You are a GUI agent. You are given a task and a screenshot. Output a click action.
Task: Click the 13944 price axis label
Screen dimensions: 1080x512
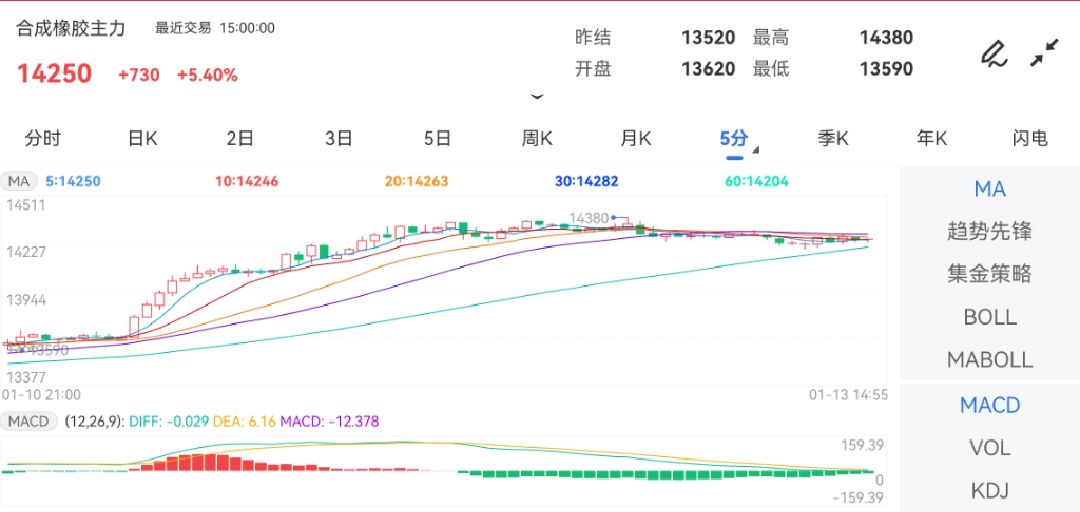tap(25, 300)
